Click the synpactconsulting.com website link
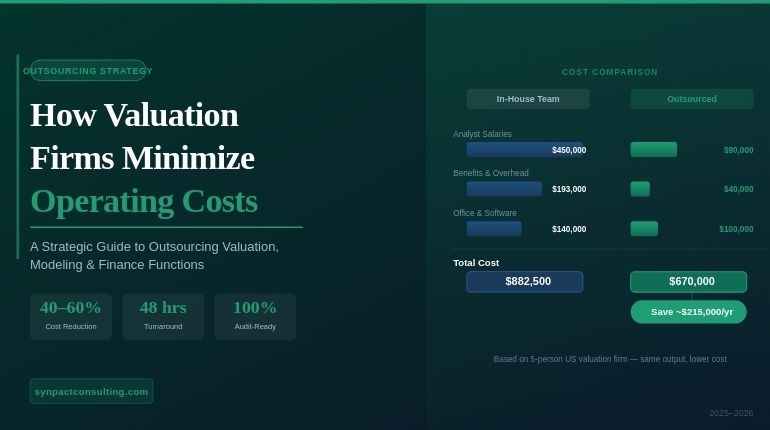 pyautogui.click(x=91, y=391)
